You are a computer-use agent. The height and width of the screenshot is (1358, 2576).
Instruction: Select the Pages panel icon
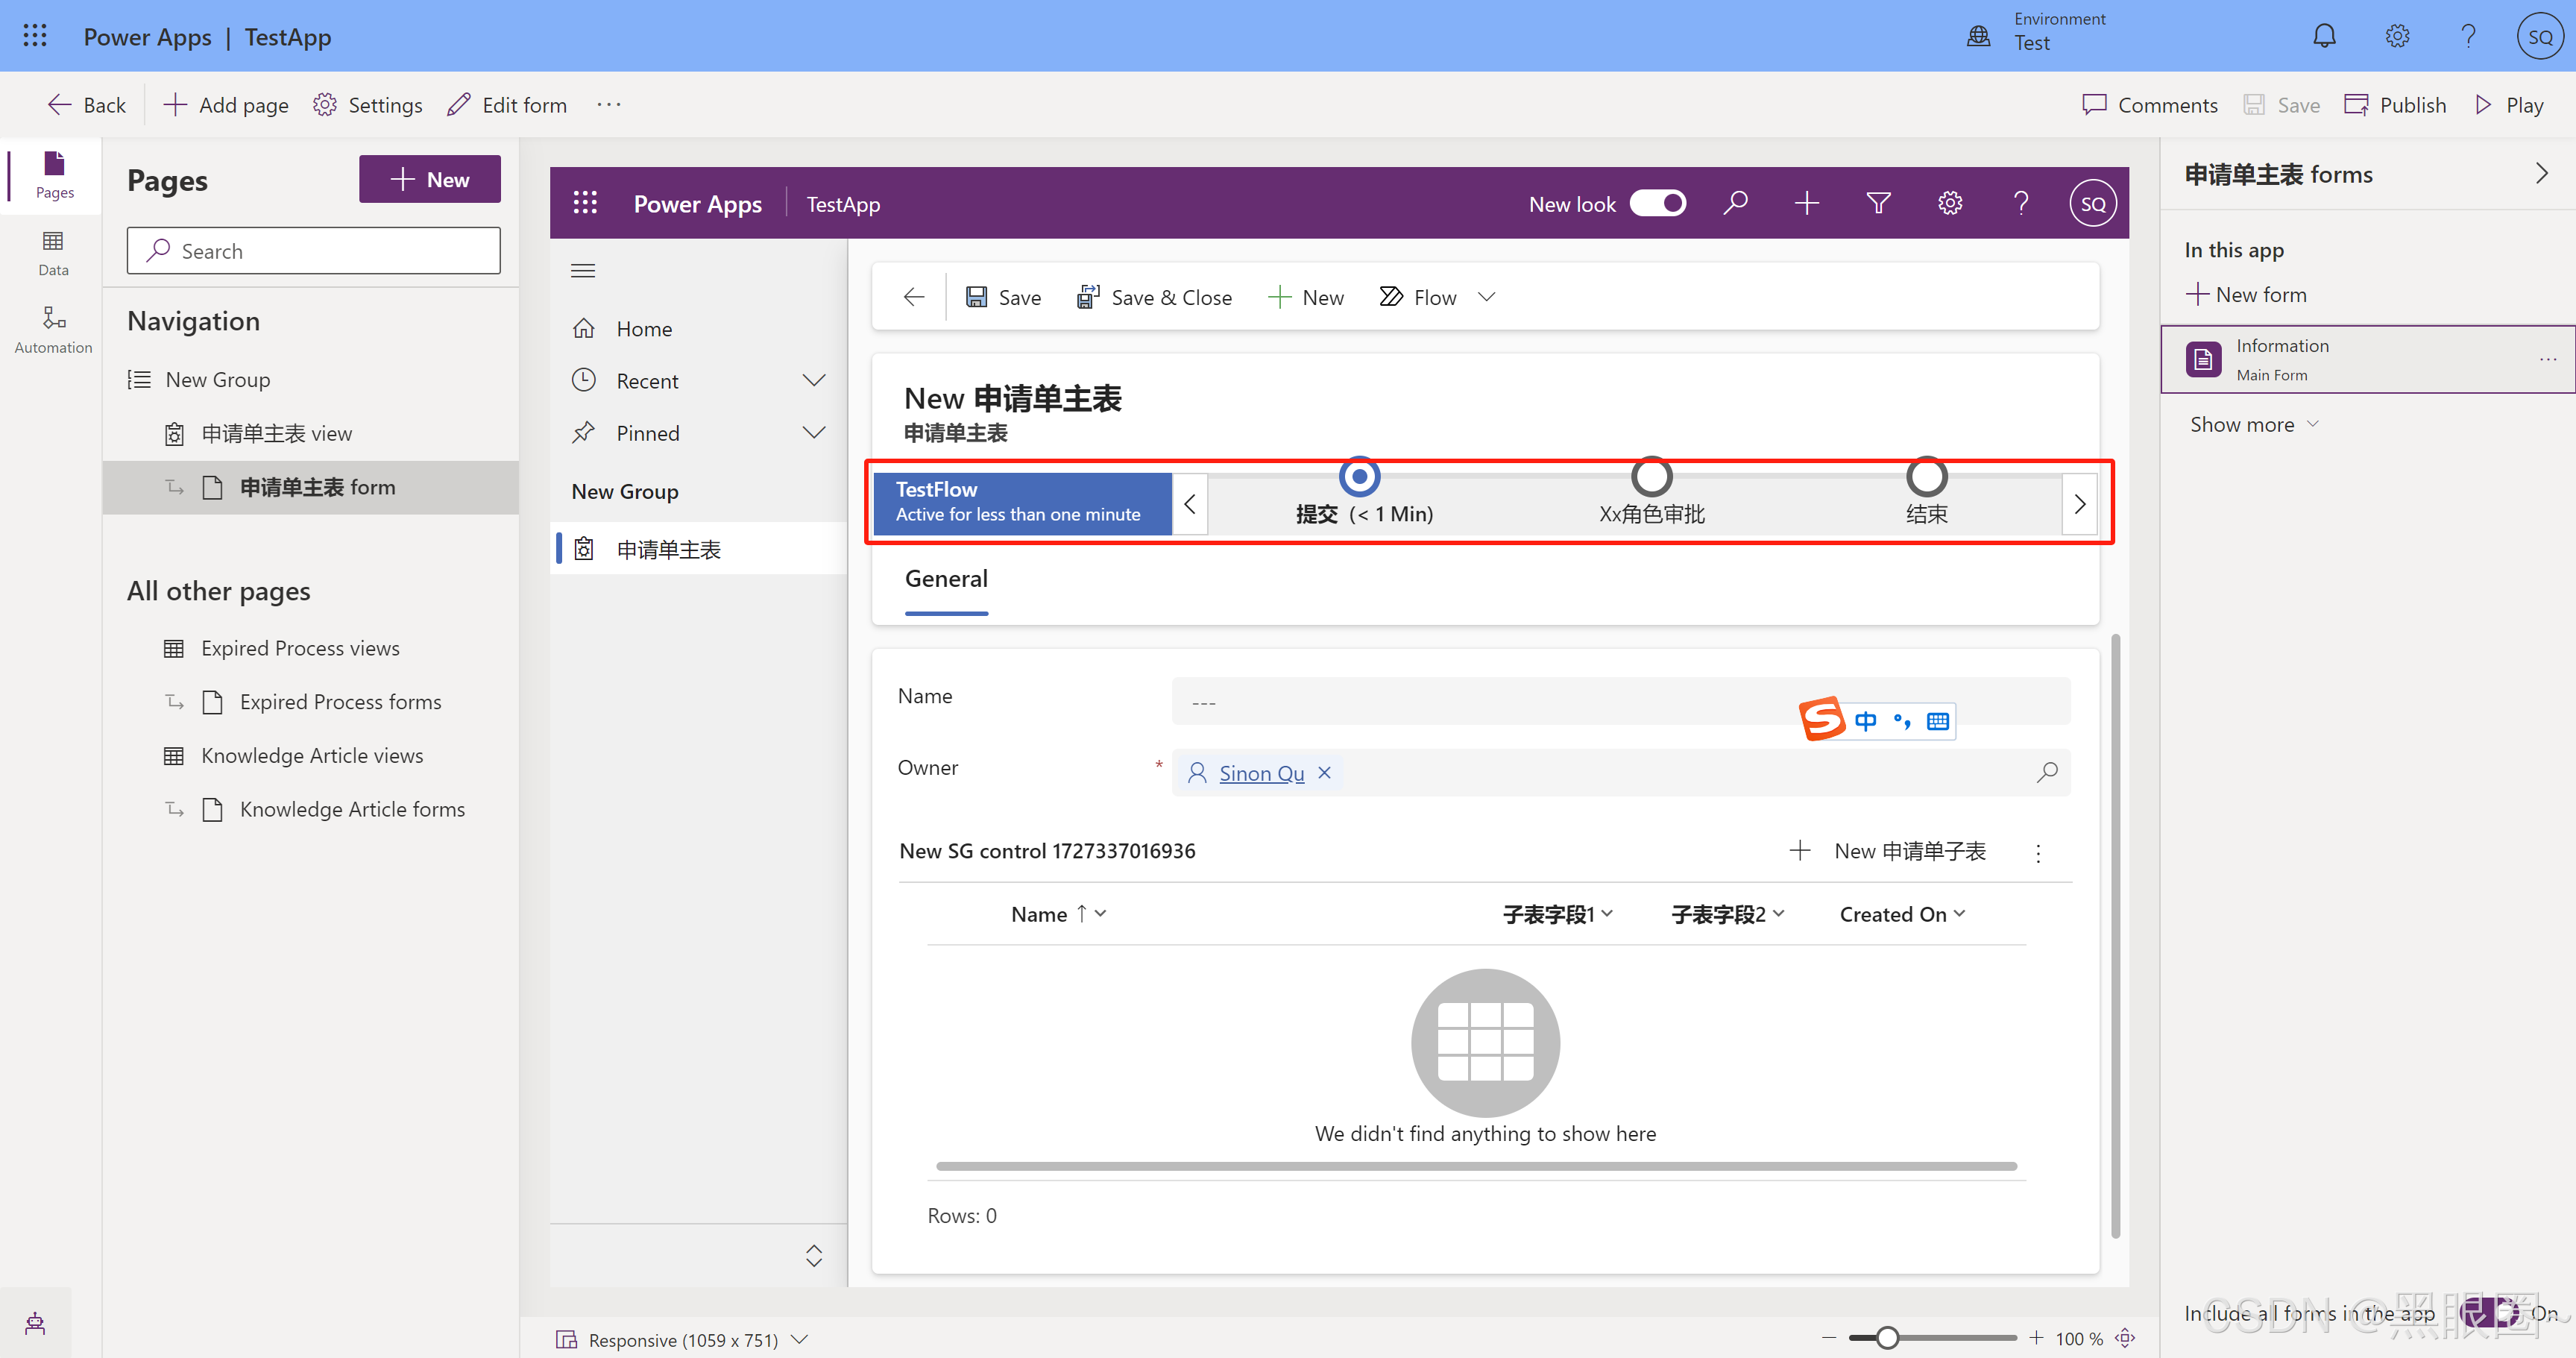pyautogui.click(x=52, y=176)
